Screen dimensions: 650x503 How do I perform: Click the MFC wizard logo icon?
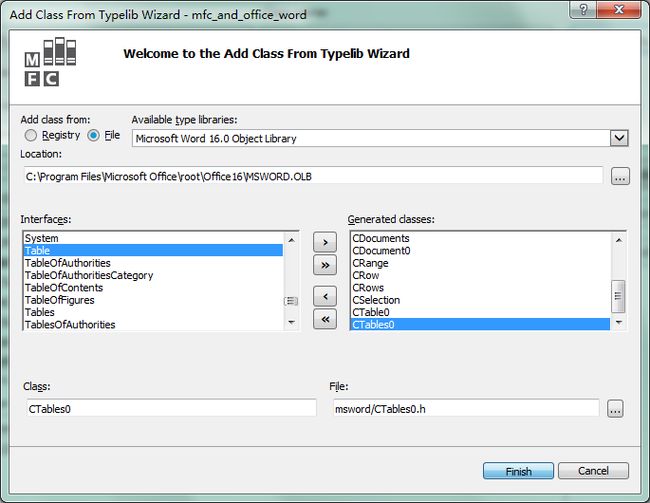[50, 62]
